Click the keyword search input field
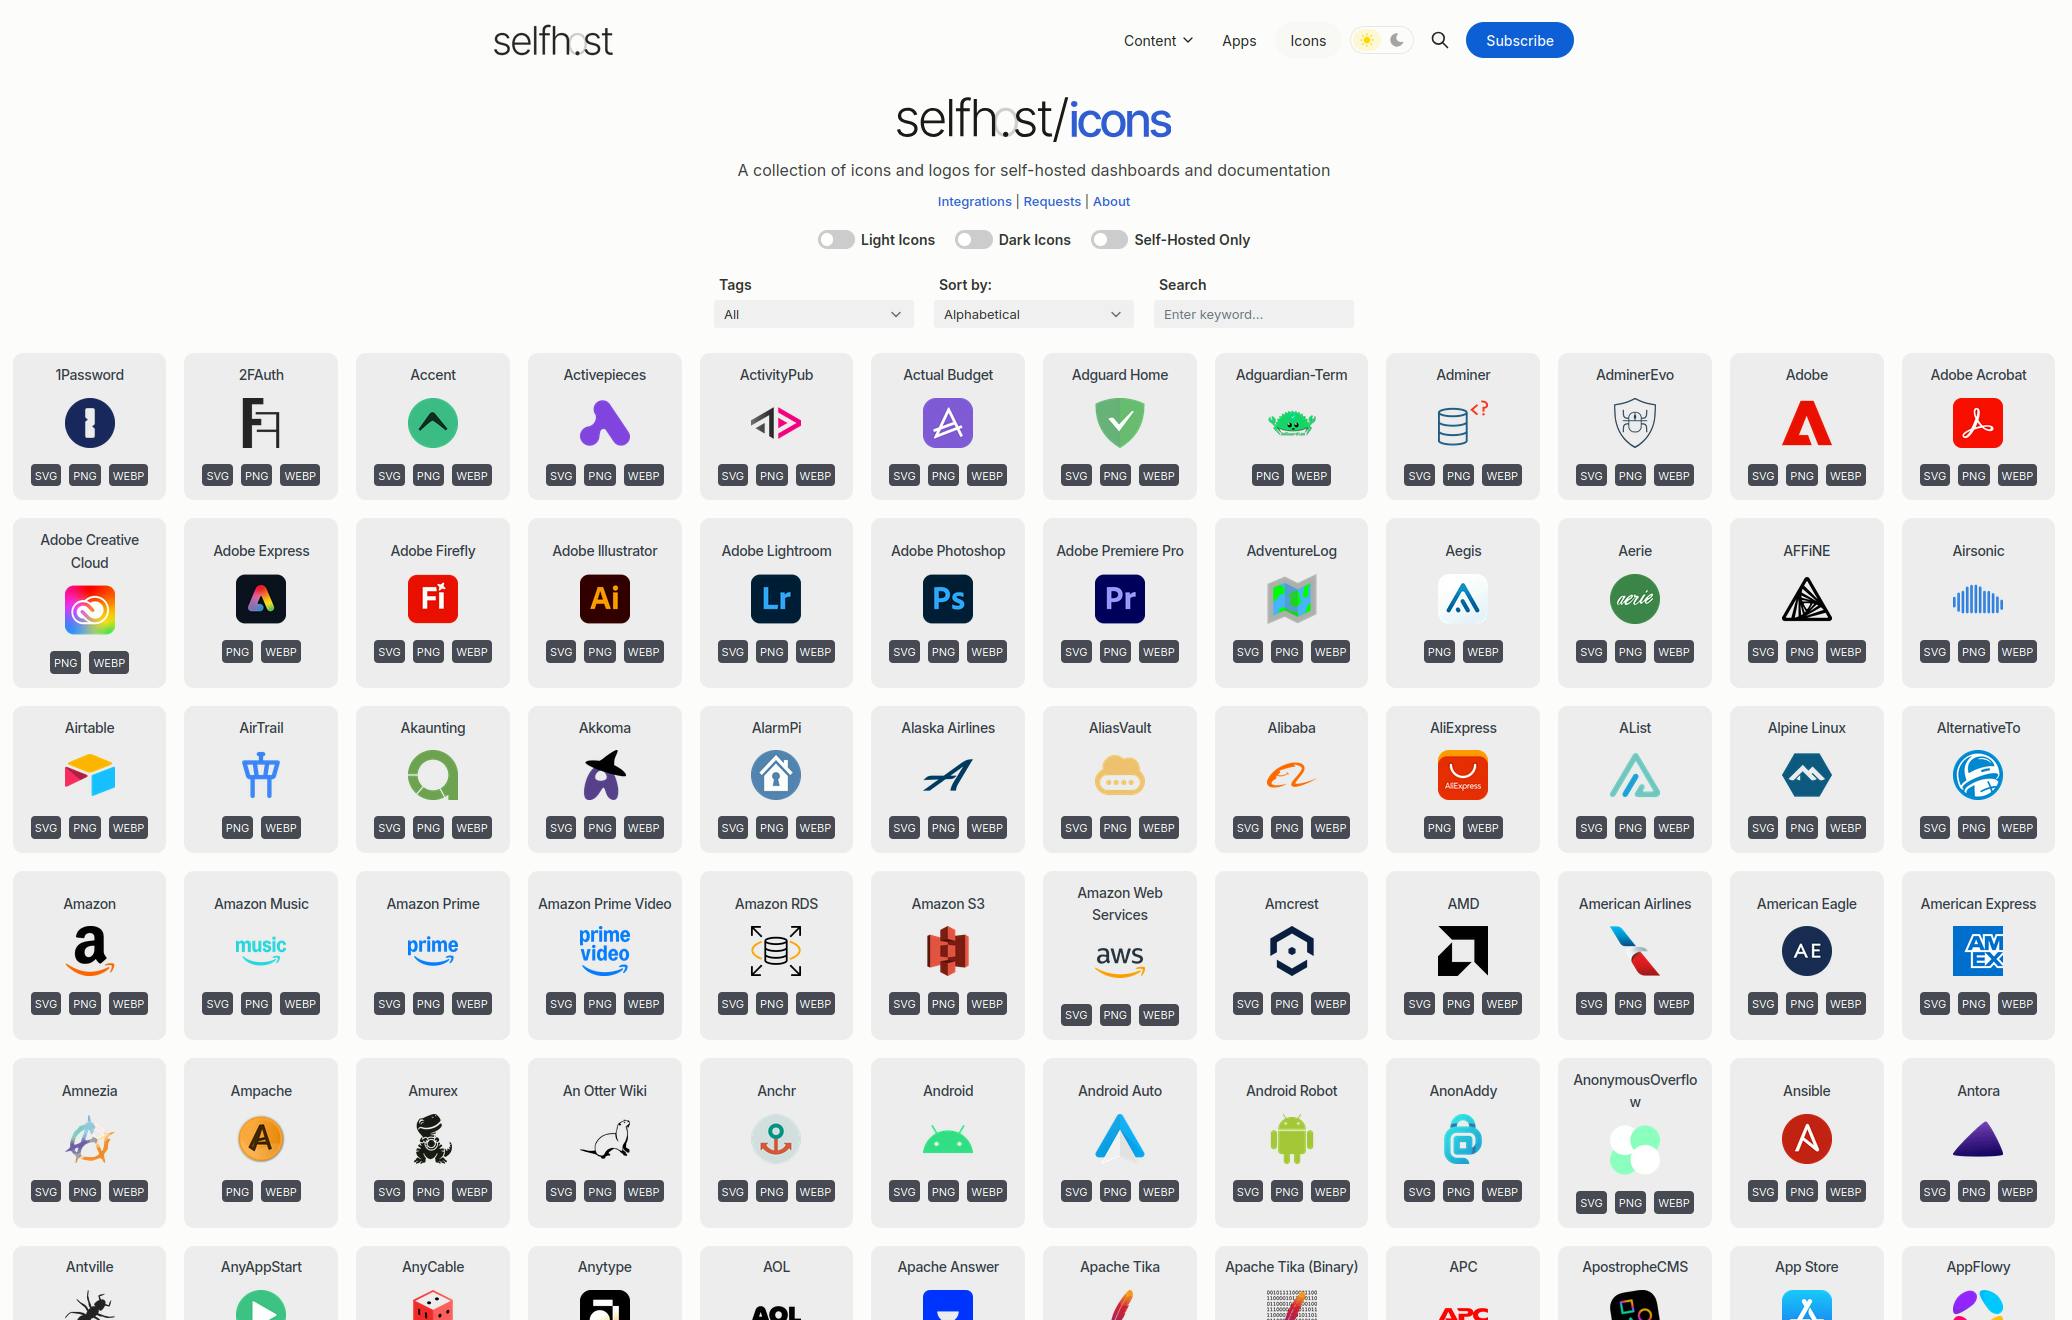The image size is (2072, 1320). (x=1253, y=314)
